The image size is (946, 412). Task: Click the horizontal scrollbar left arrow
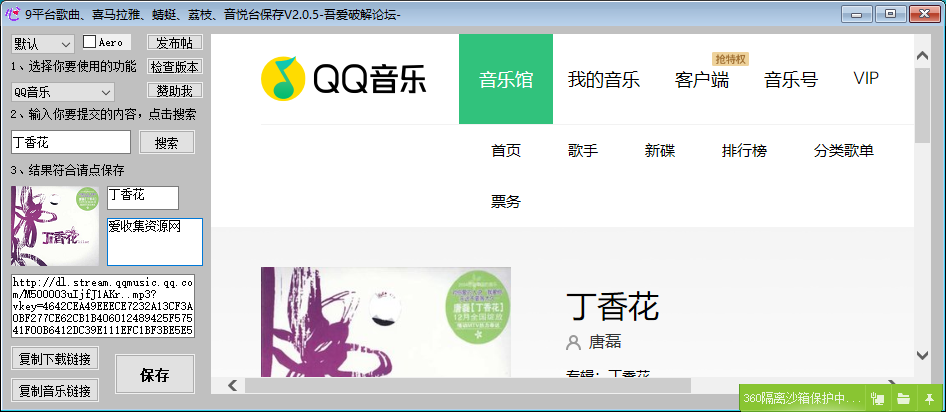[x=232, y=385]
